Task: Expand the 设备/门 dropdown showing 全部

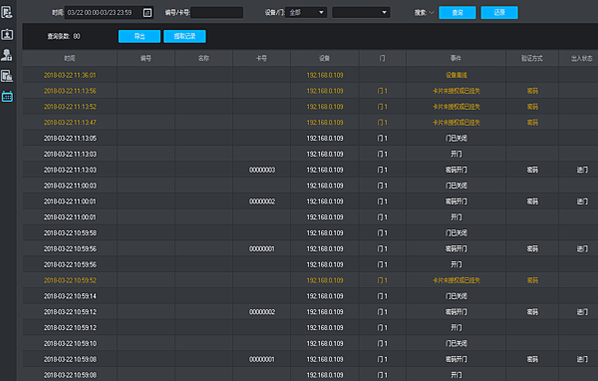Action: pyautogui.click(x=306, y=13)
